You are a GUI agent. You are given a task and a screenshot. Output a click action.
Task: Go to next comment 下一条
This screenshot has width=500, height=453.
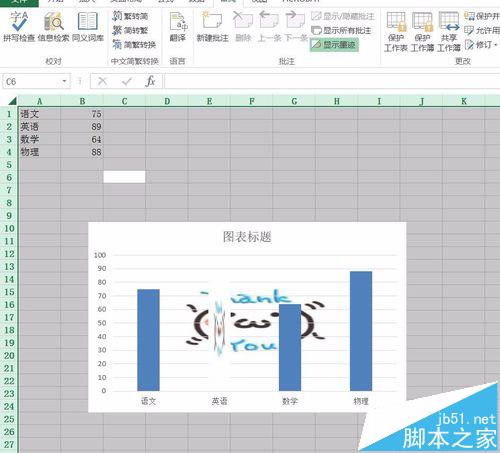(x=295, y=27)
